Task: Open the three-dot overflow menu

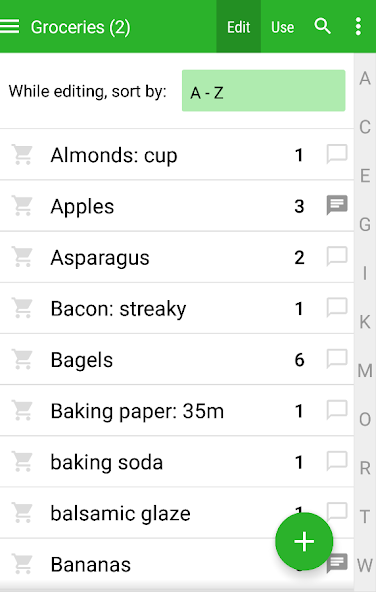Action: (358, 26)
